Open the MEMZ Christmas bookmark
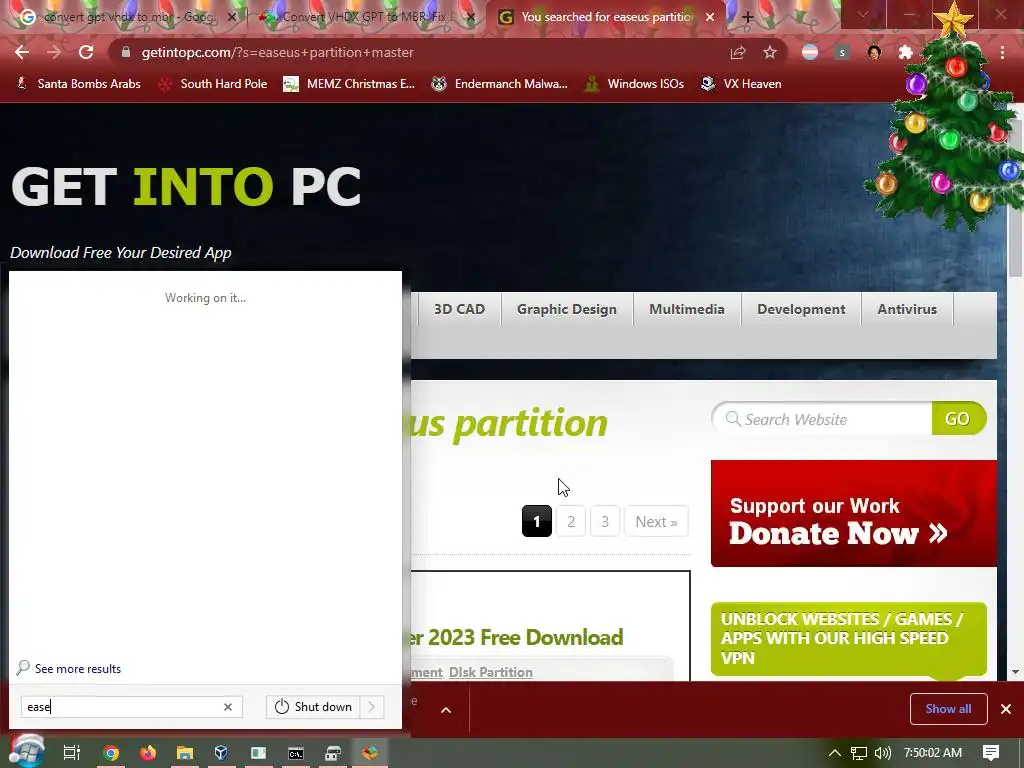Viewport: 1024px width, 768px height. click(x=349, y=84)
